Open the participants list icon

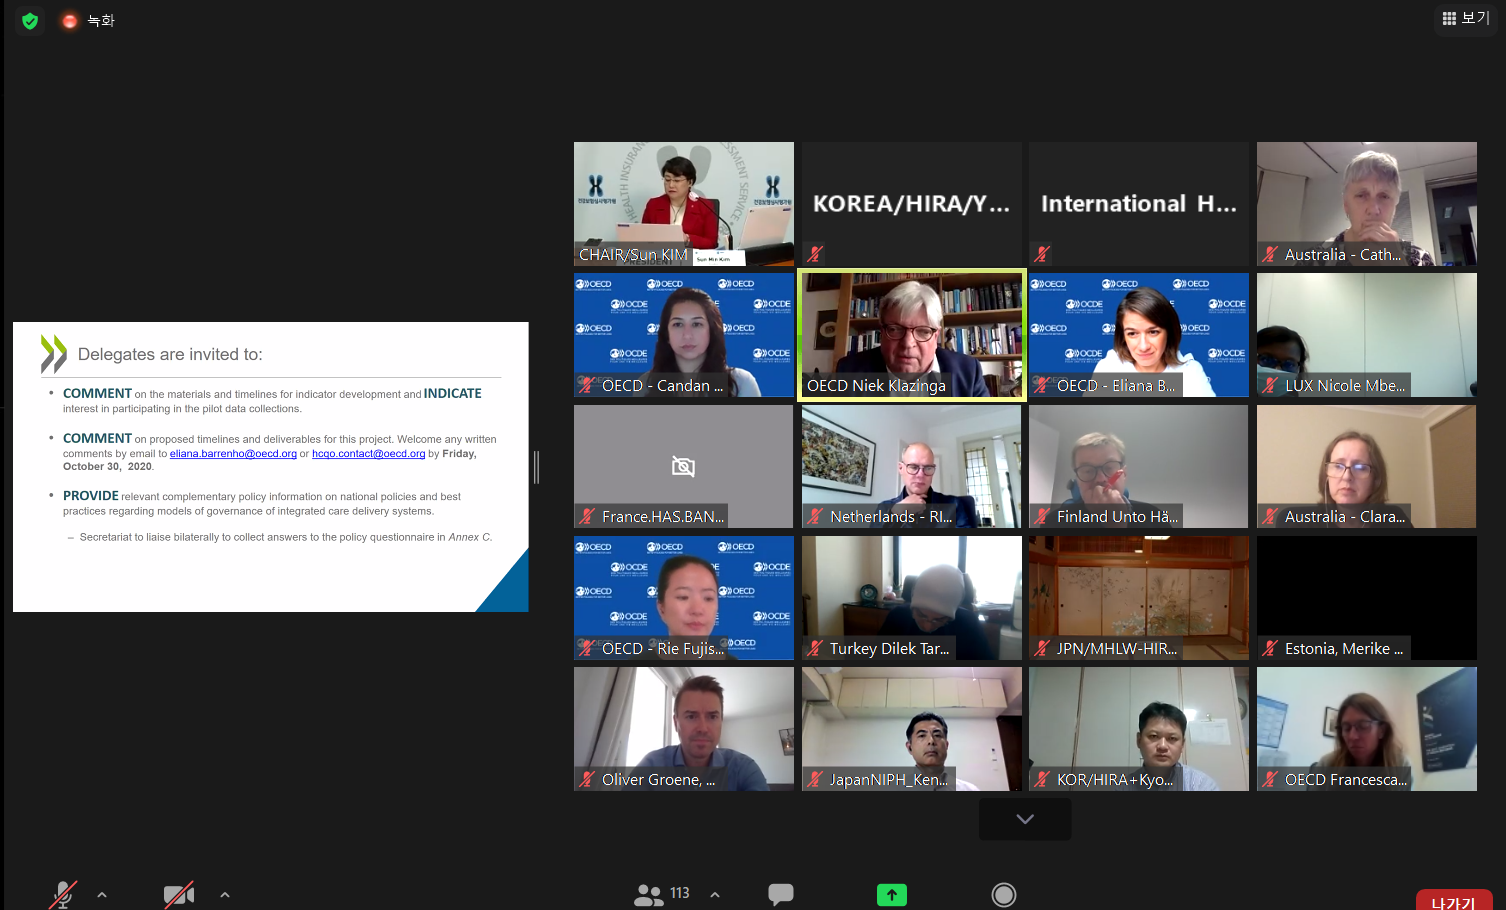pyautogui.click(x=650, y=894)
